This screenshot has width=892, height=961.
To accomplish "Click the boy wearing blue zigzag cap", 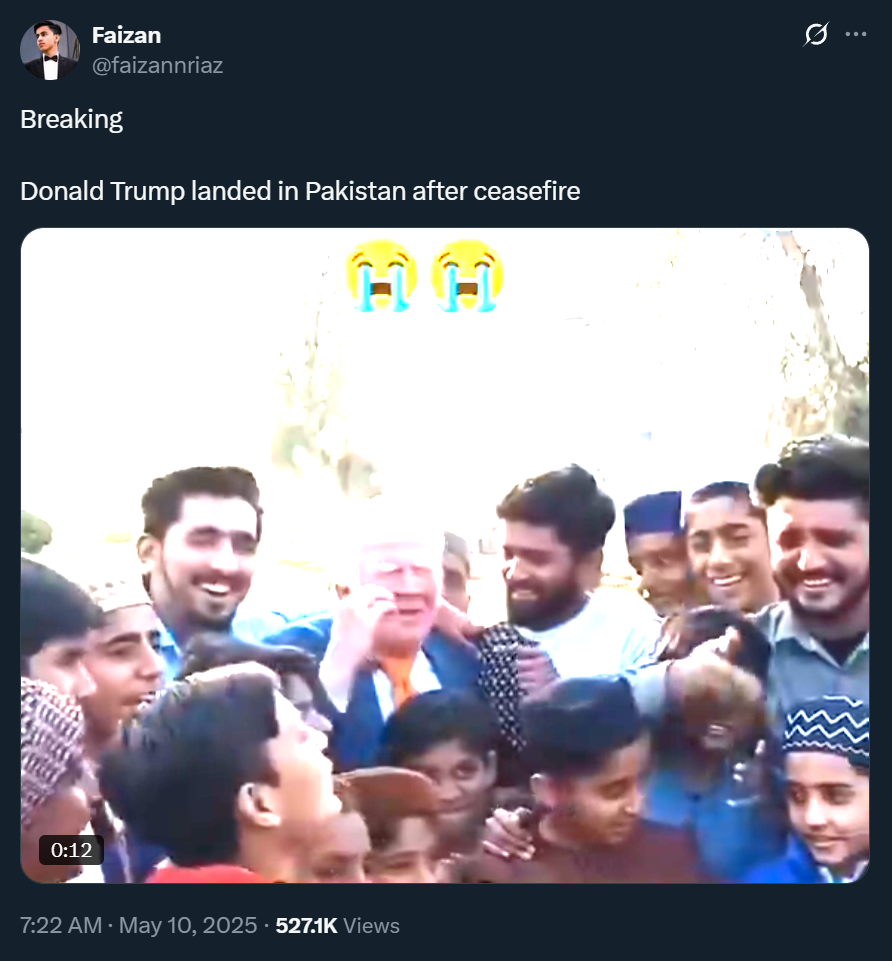I will 826,791.
